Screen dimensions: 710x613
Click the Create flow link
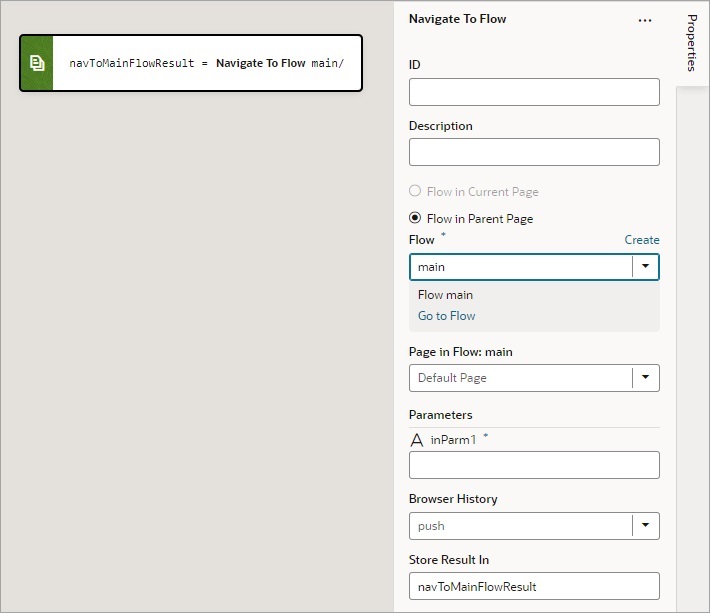pyautogui.click(x=642, y=240)
